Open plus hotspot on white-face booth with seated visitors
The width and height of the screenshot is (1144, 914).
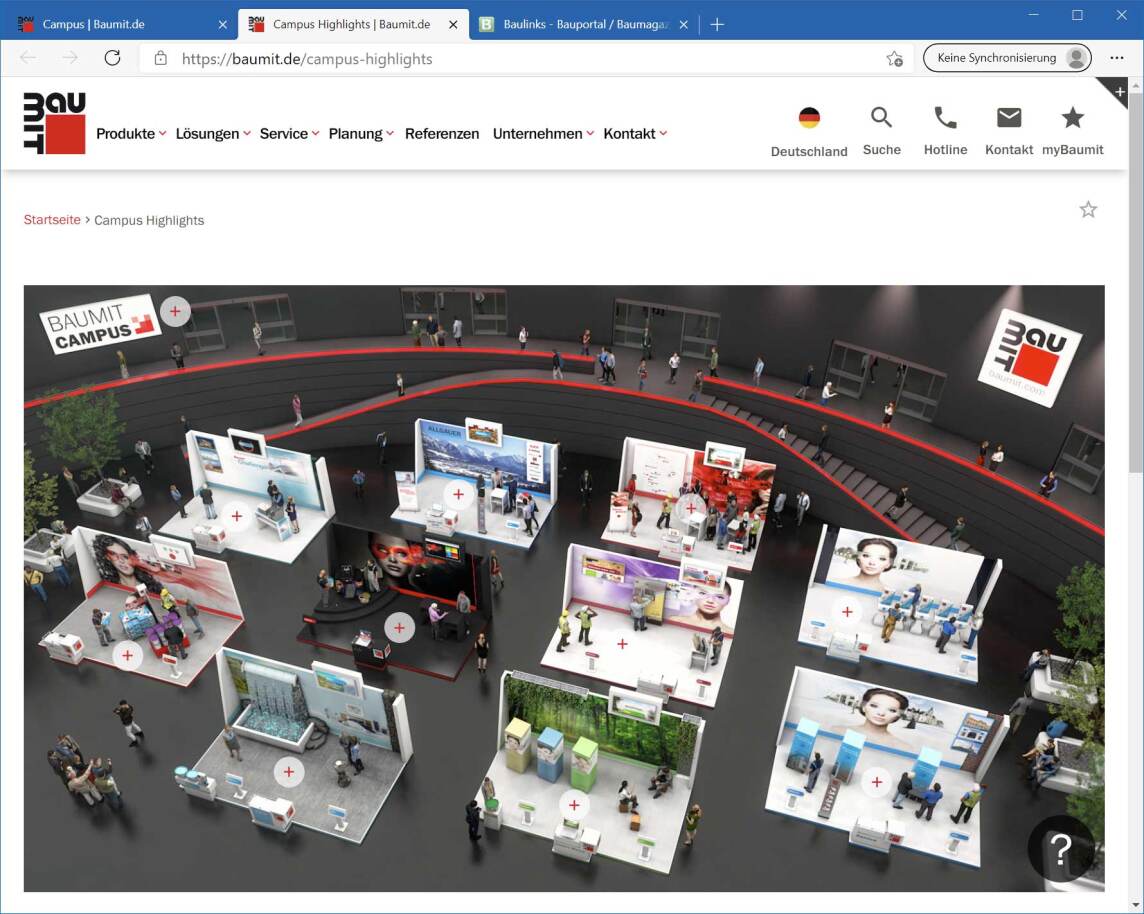coord(847,611)
